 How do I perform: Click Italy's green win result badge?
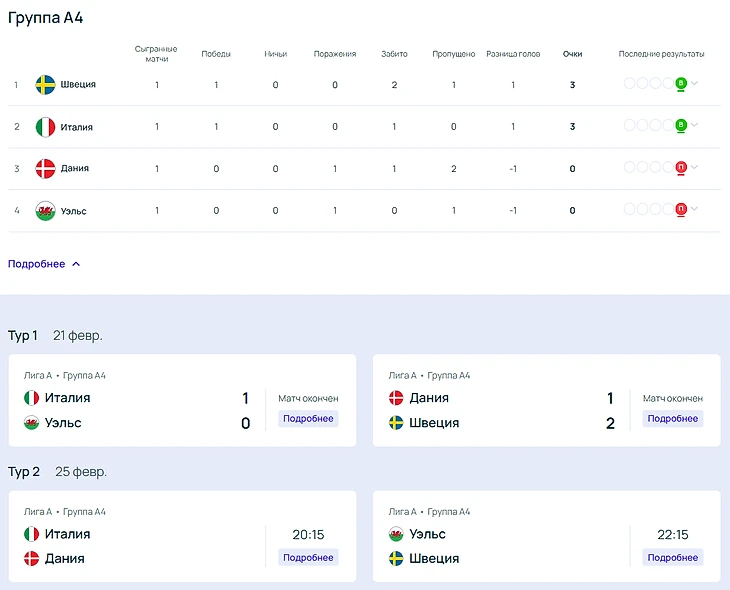click(x=681, y=126)
